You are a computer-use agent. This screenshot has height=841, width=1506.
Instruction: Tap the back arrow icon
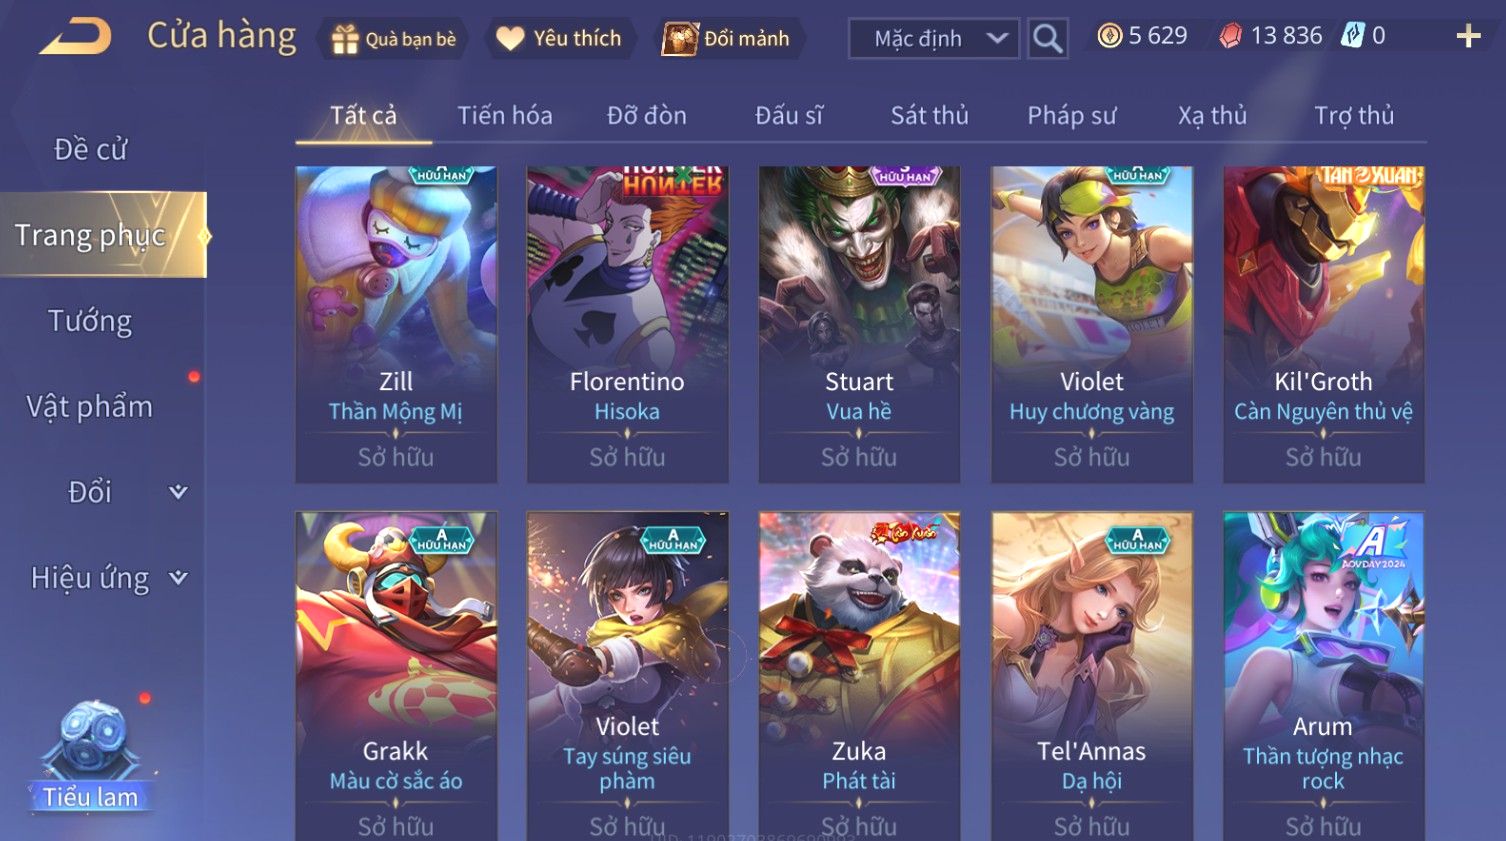[x=75, y=37]
